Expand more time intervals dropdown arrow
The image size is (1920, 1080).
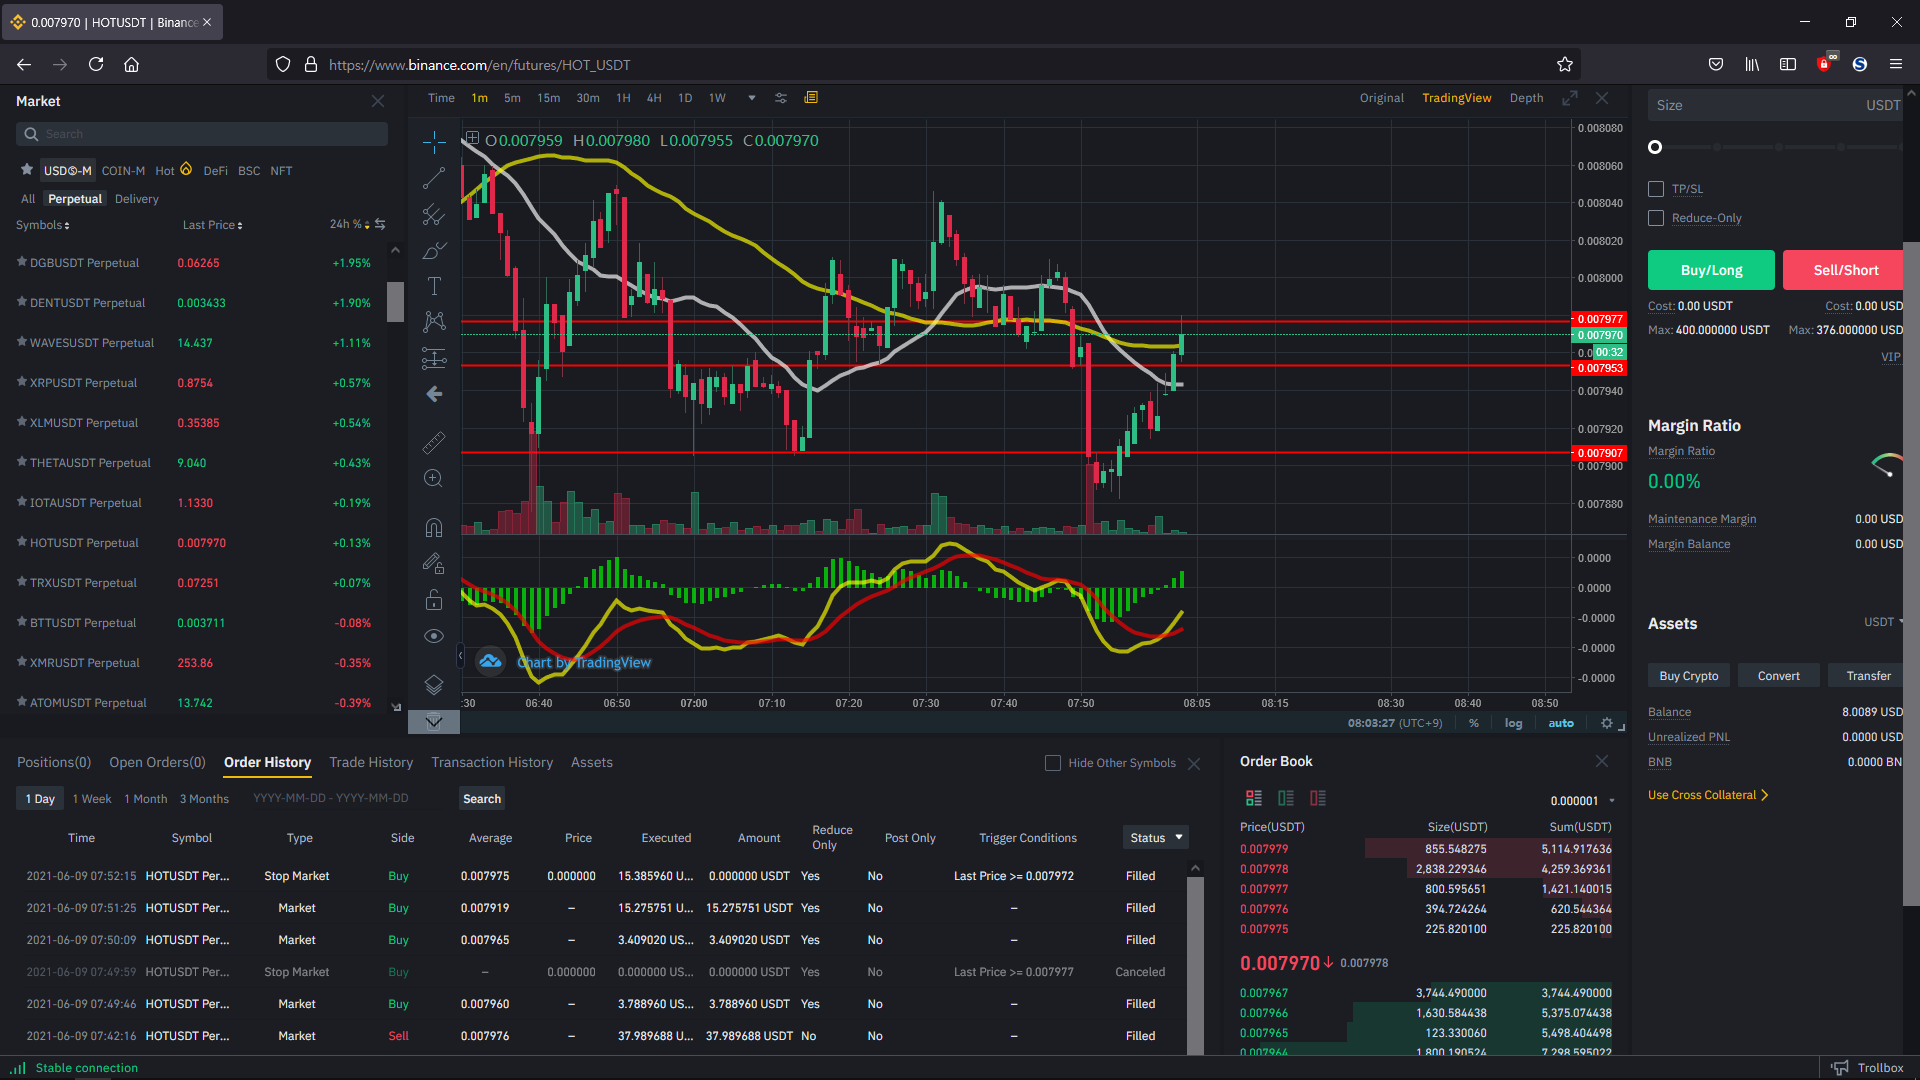click(x=752, y=98)
